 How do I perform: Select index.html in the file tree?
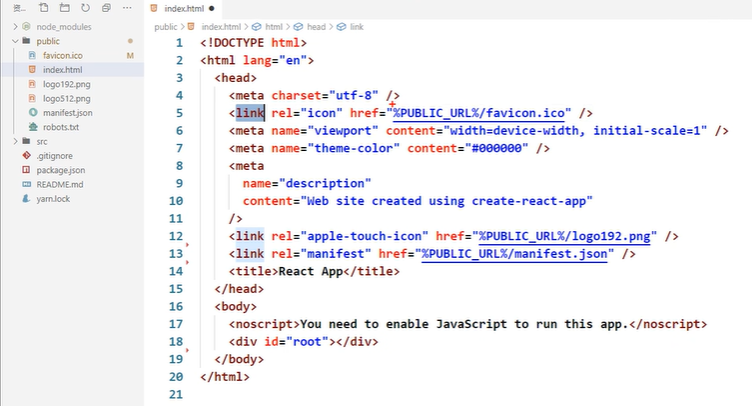[x=62, y=70]
